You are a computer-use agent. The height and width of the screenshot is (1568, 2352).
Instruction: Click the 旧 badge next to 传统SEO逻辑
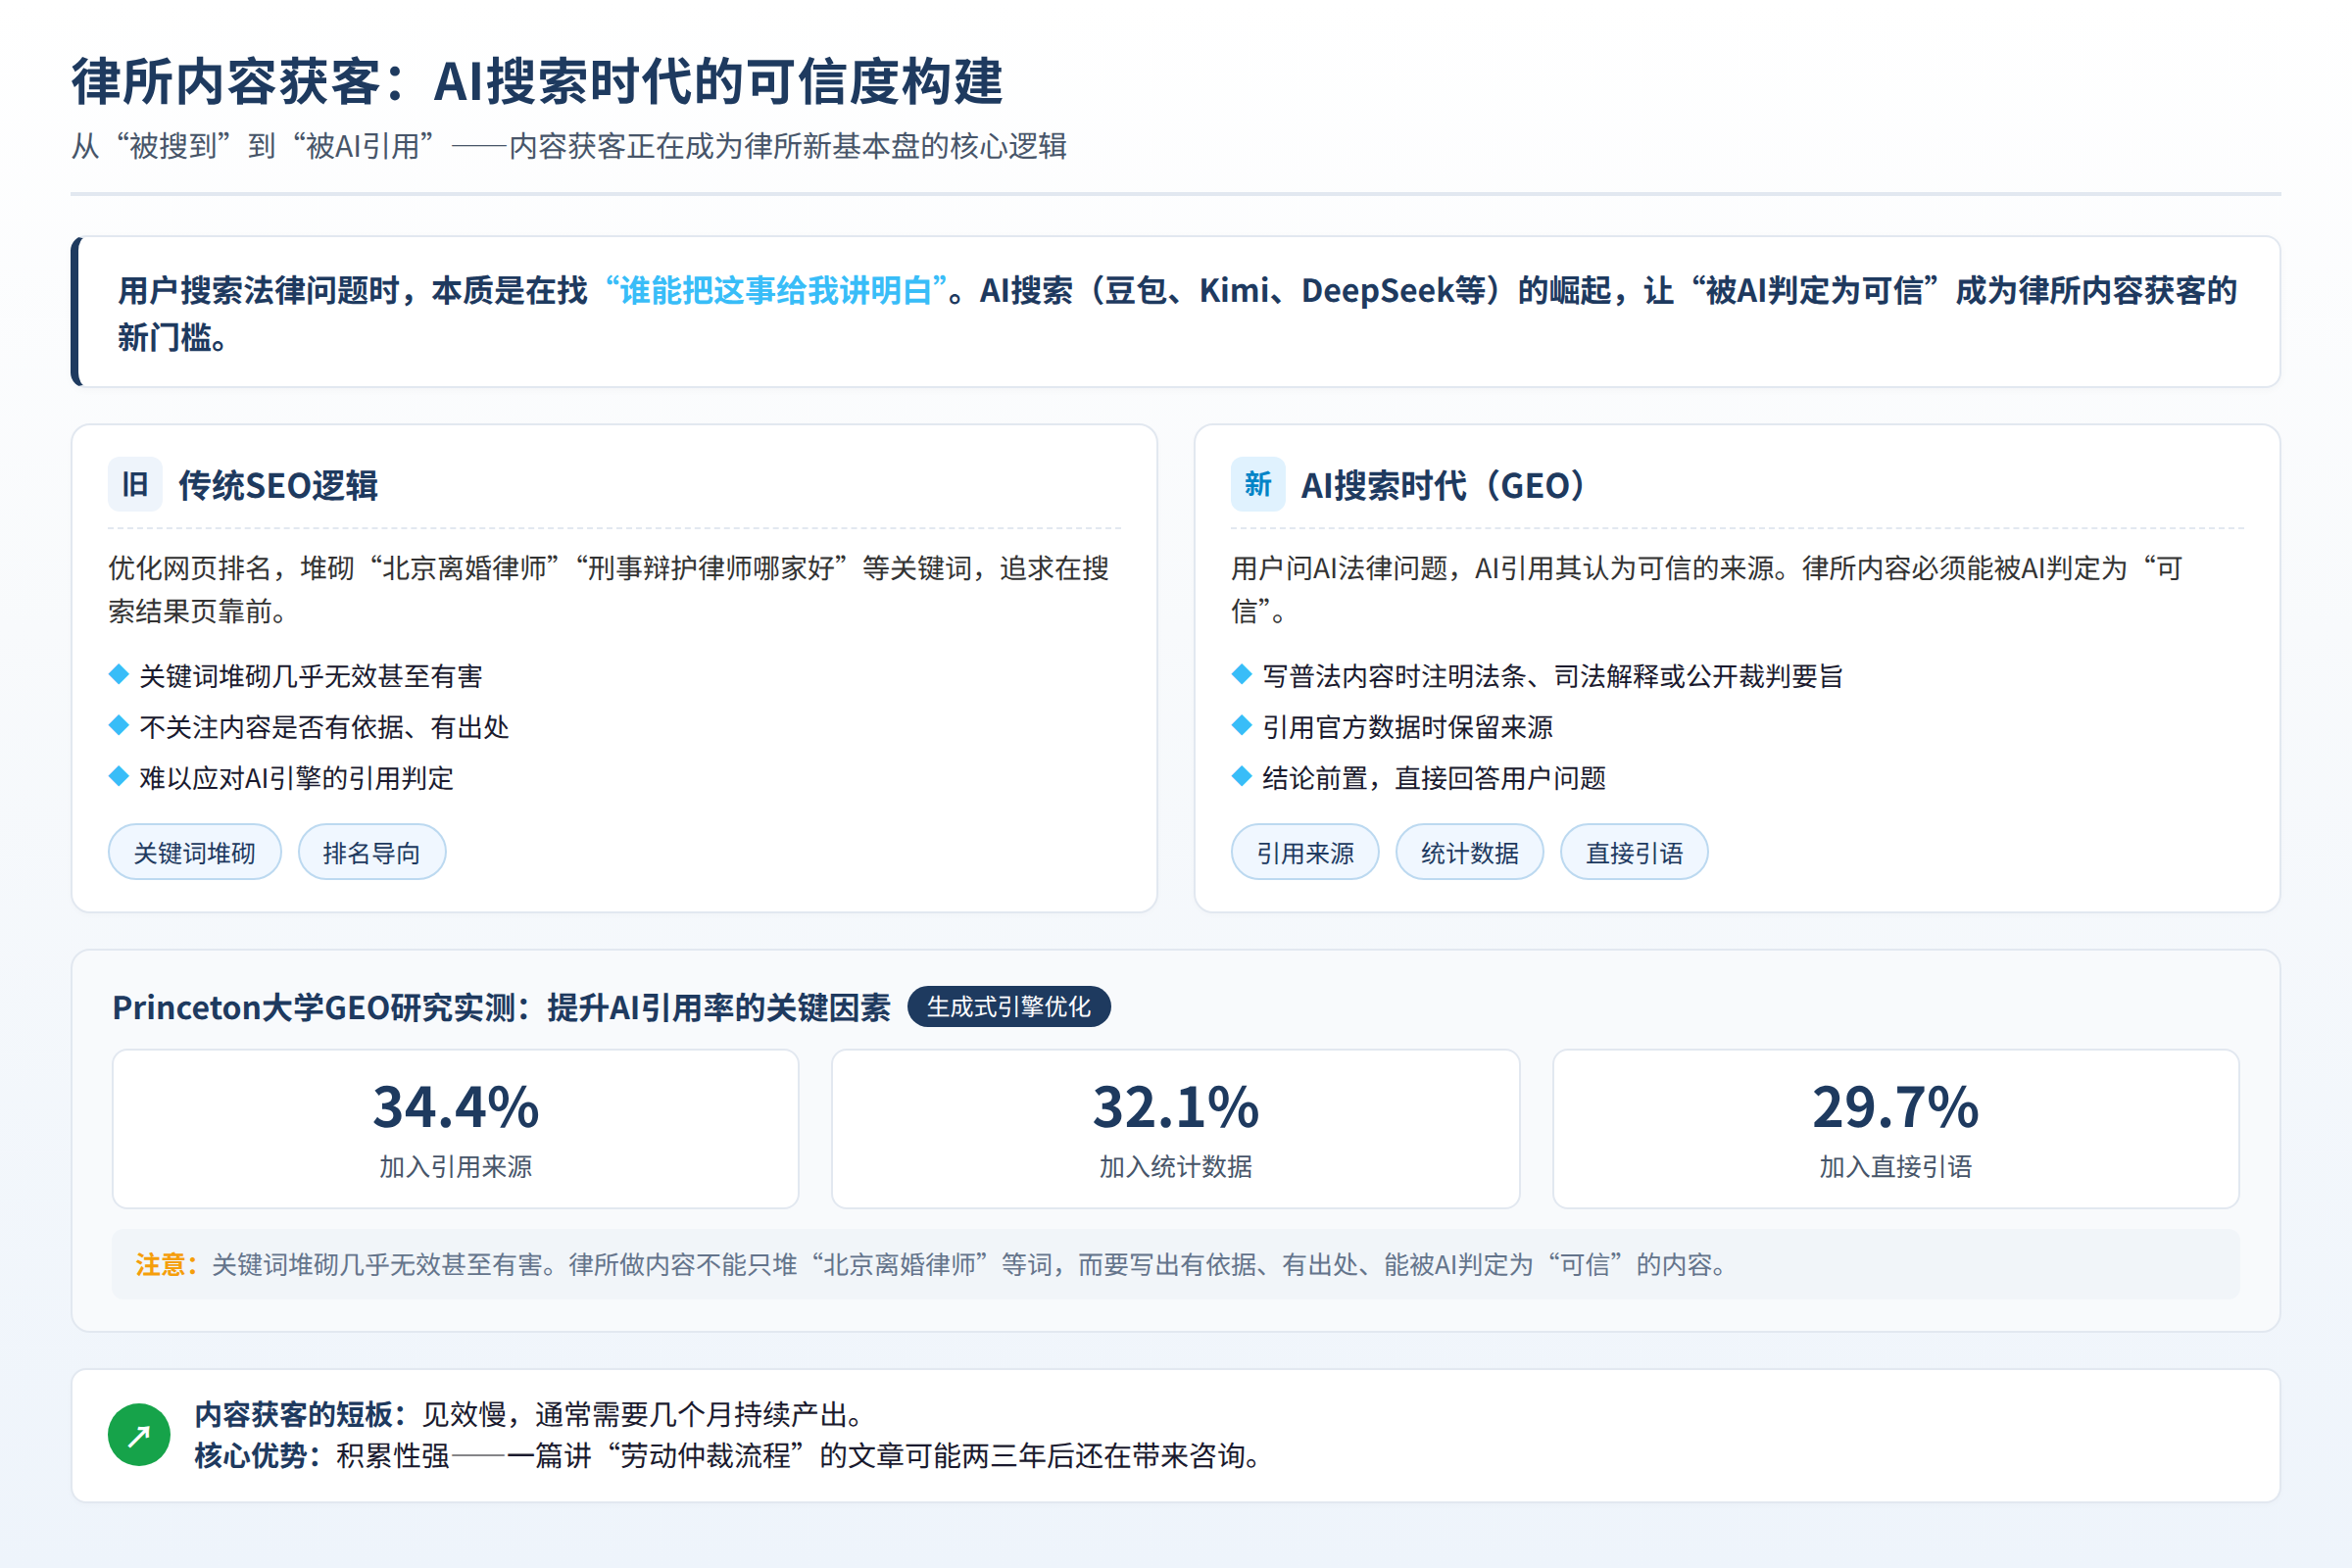(135, 485)
